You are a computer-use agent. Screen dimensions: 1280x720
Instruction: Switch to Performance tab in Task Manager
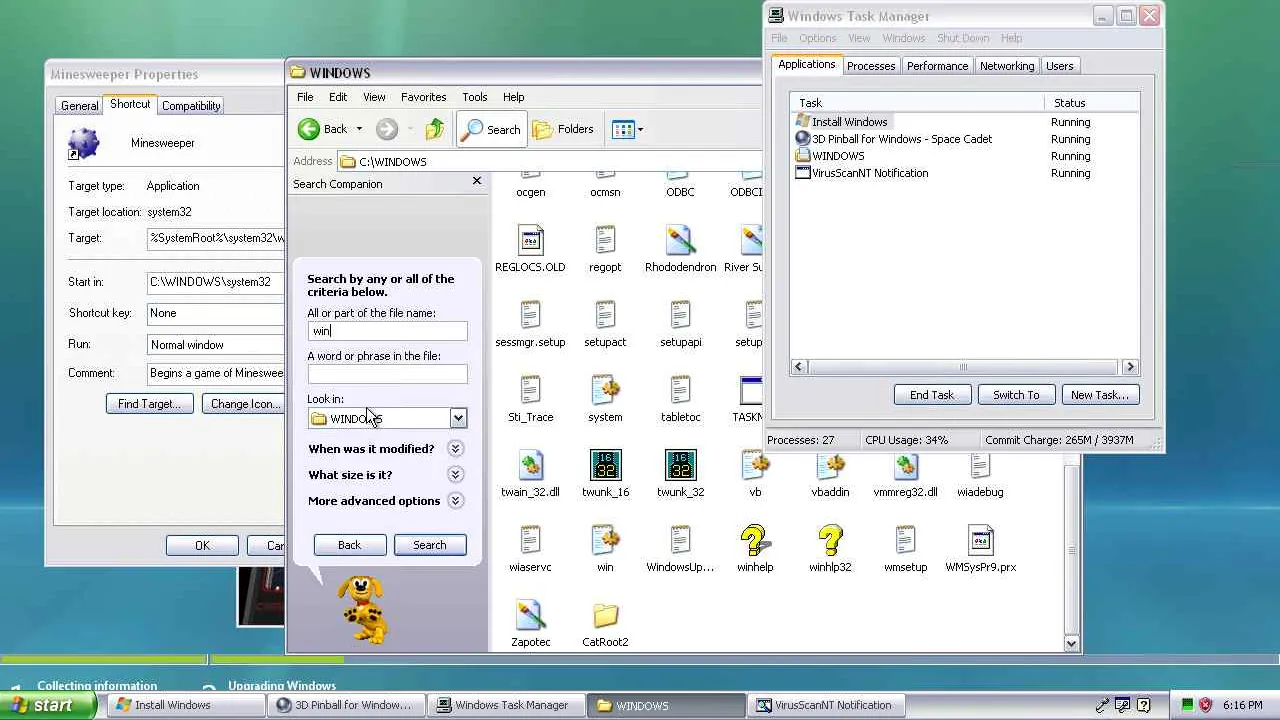tap(937, 66)
